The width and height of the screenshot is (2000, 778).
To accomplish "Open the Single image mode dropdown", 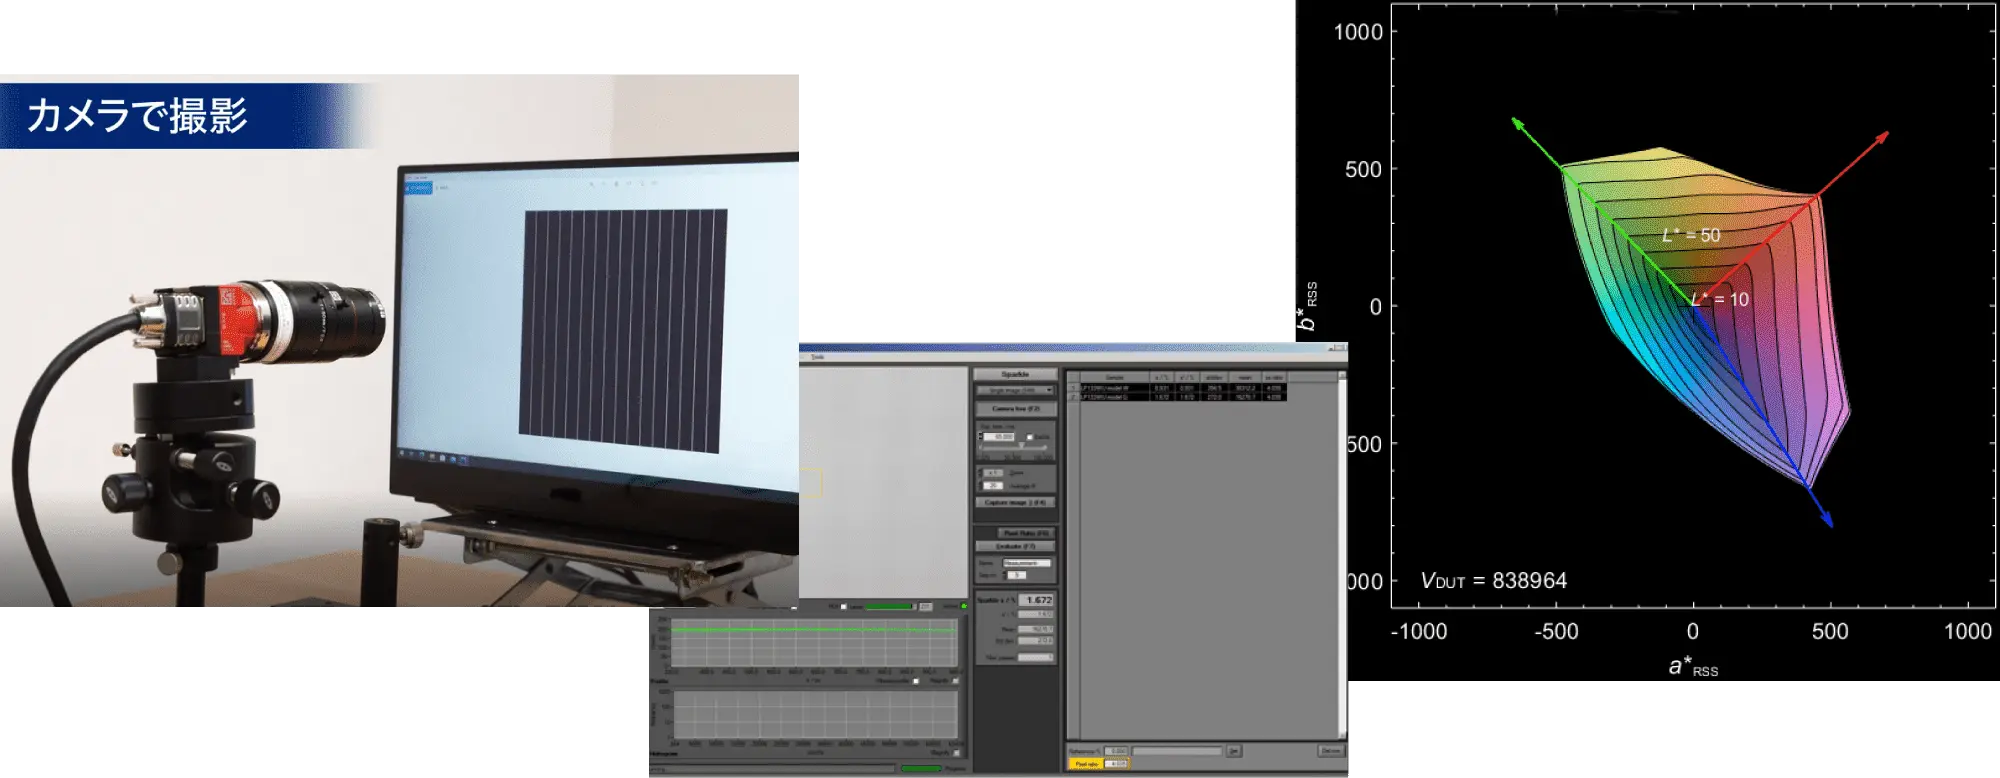I will coord(1015,390).
